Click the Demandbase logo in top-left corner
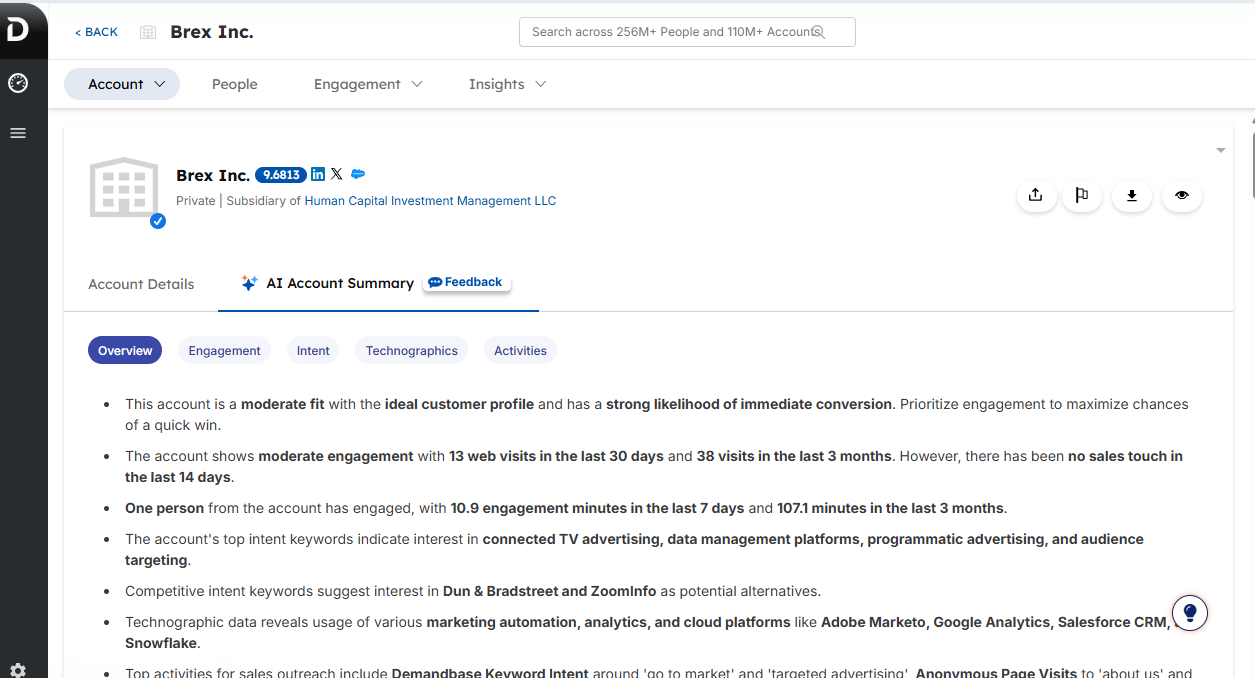 [x=17, y=29]
